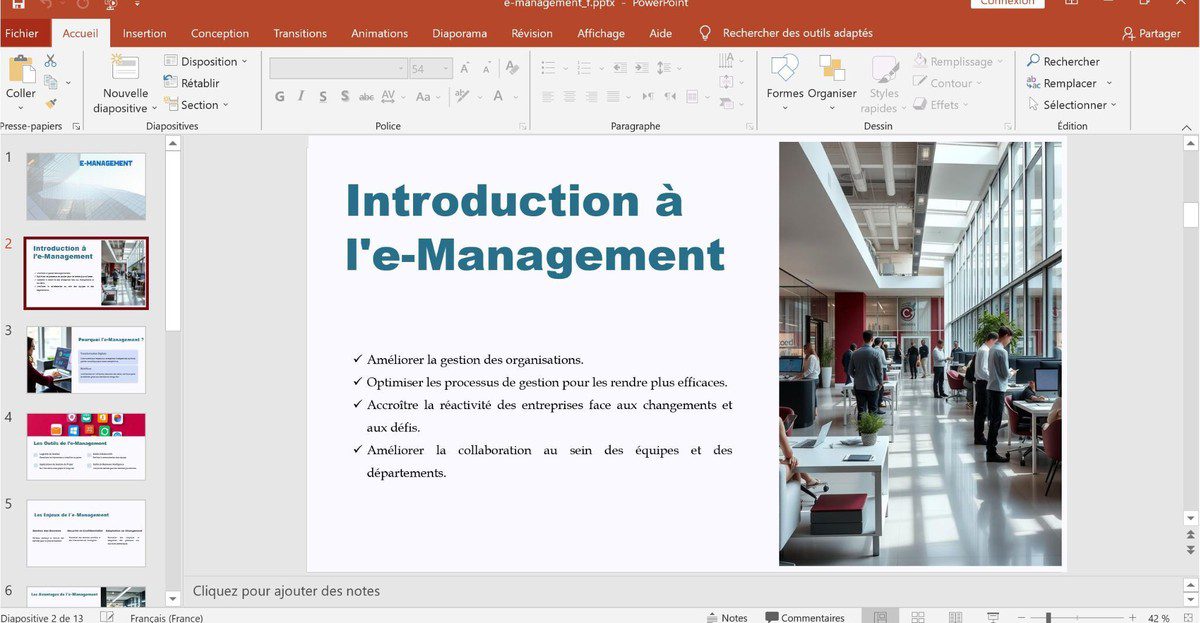Toggle text shadow S button
This screenshot has height=623, width=1200.
[x=345, y=97]
